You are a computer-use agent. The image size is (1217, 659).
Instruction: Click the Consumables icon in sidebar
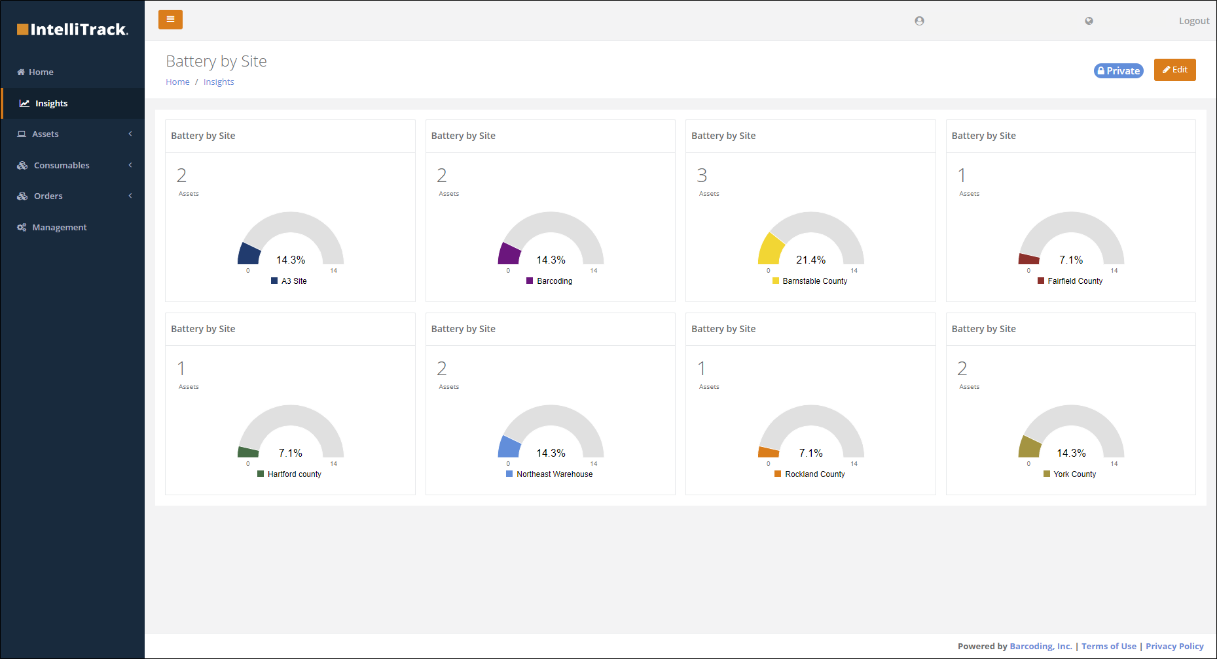tap(22, 165)
